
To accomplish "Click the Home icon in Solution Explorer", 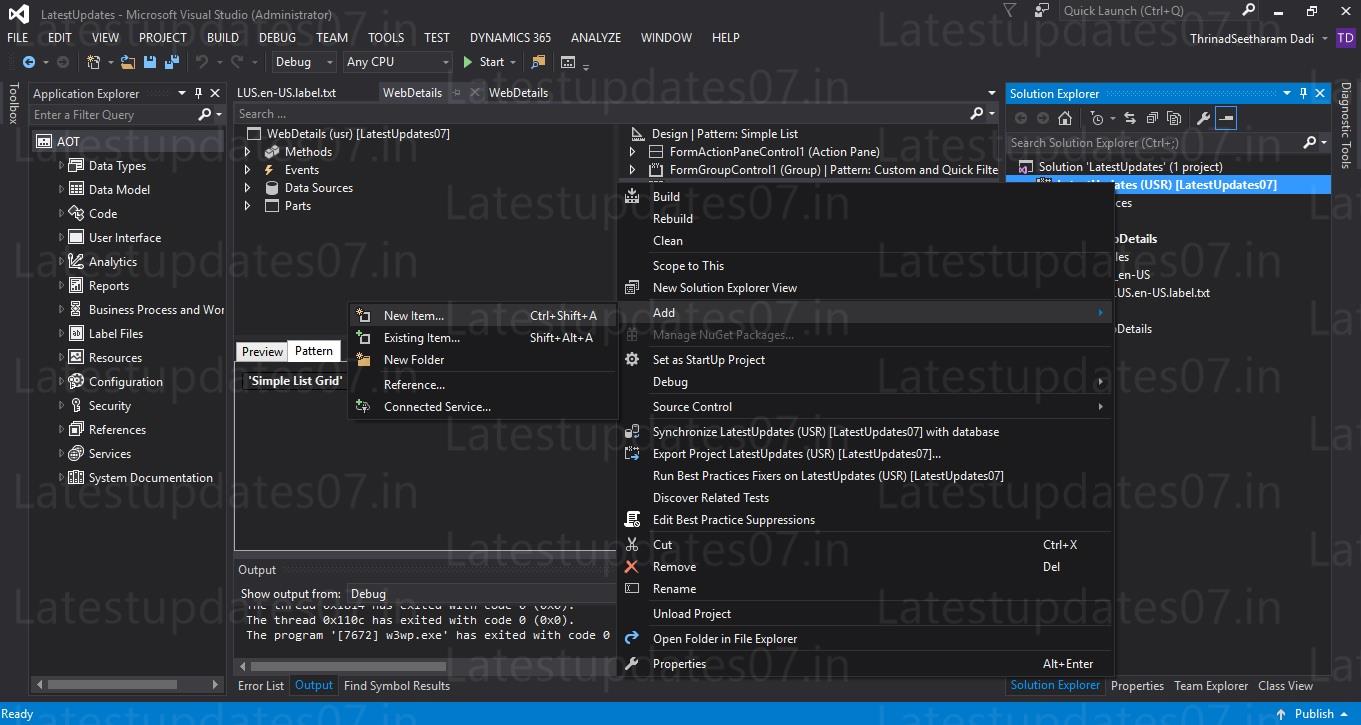I will point(1065,118).
